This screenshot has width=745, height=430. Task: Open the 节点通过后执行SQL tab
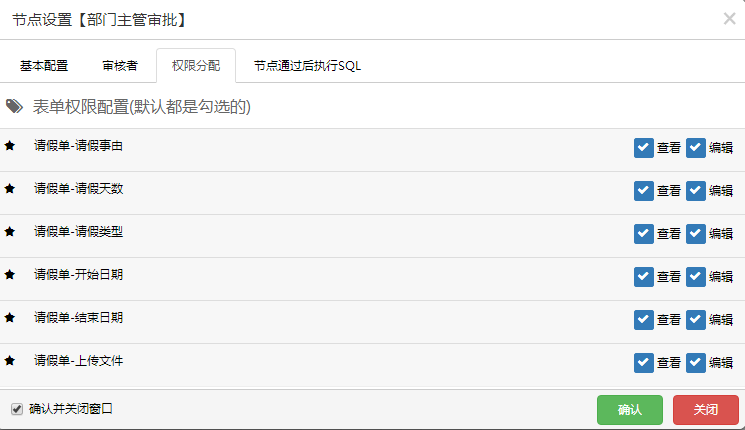(x=307, y=66)
